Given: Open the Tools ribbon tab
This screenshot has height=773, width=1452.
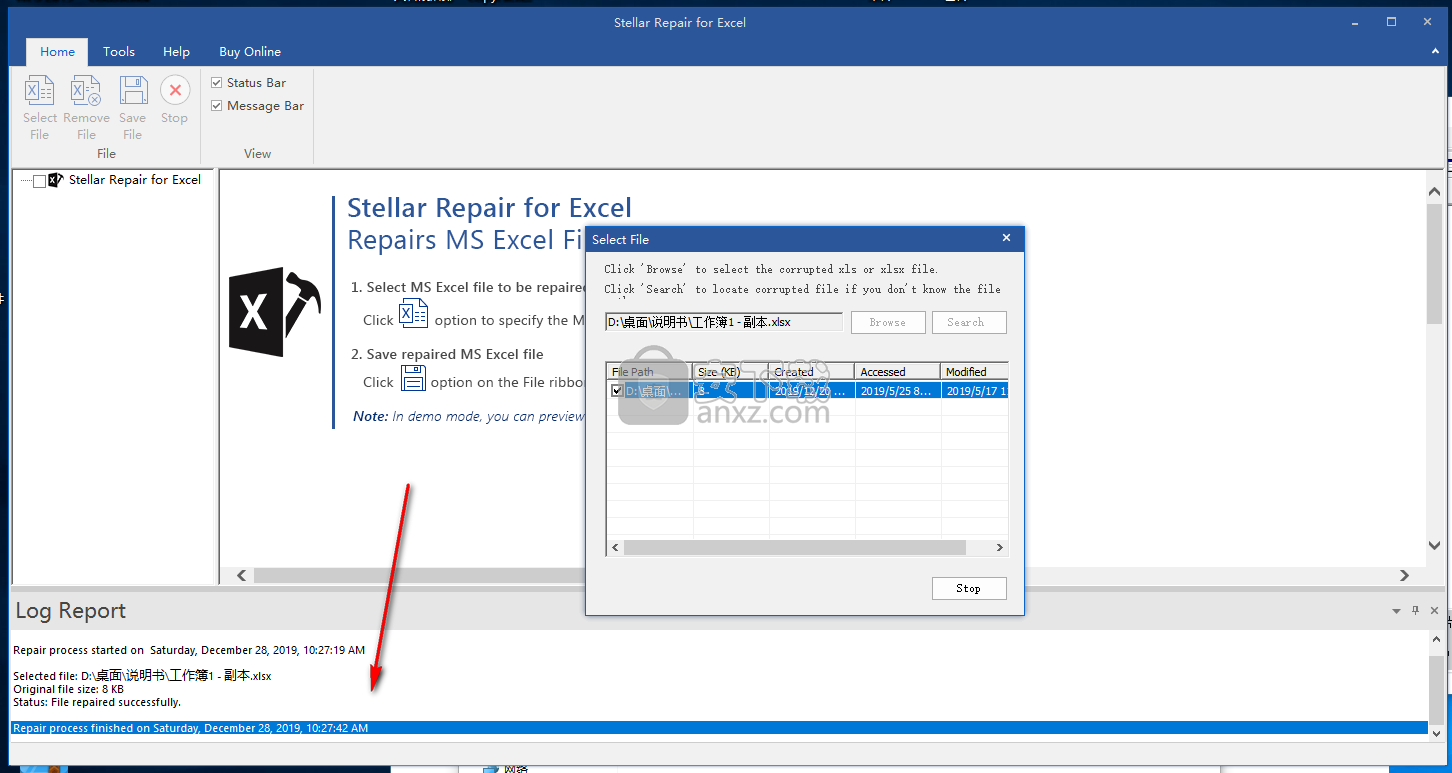Looking at the screenshot, I should pyautogui.click(x=119, y=52).
